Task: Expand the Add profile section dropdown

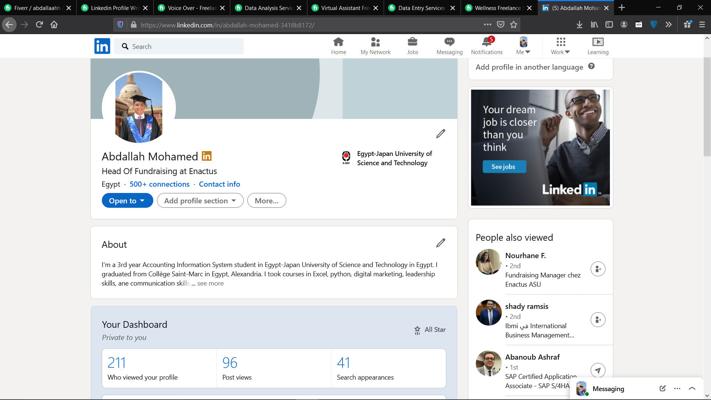Action: point(200,200)
